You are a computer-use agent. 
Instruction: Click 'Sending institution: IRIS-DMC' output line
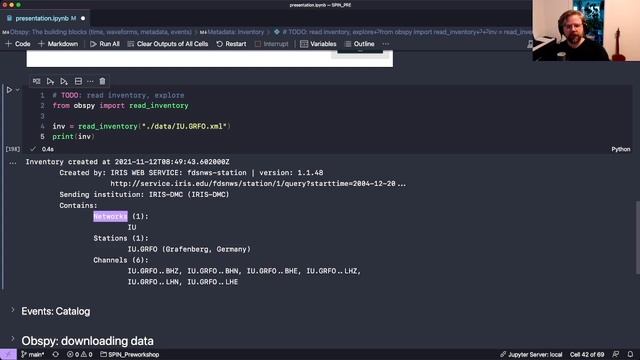tap(144, 195)
